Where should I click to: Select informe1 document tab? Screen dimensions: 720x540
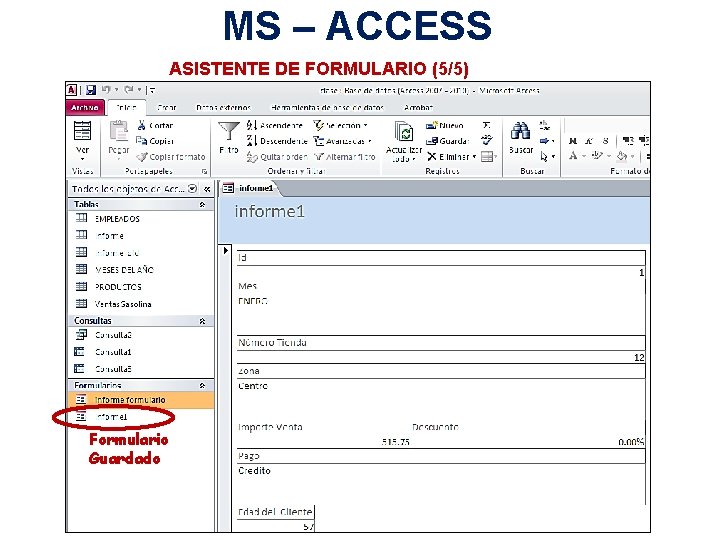(249, 188)
